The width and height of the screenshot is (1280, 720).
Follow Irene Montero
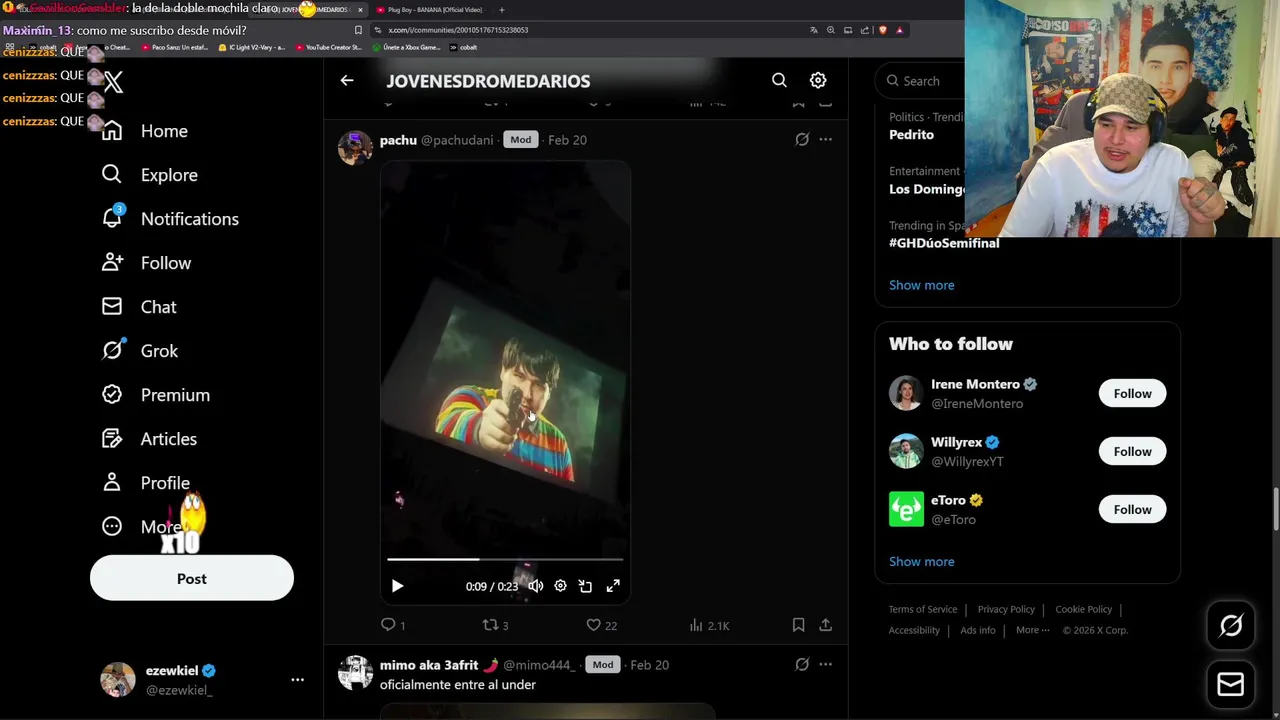pos(1132,394)
